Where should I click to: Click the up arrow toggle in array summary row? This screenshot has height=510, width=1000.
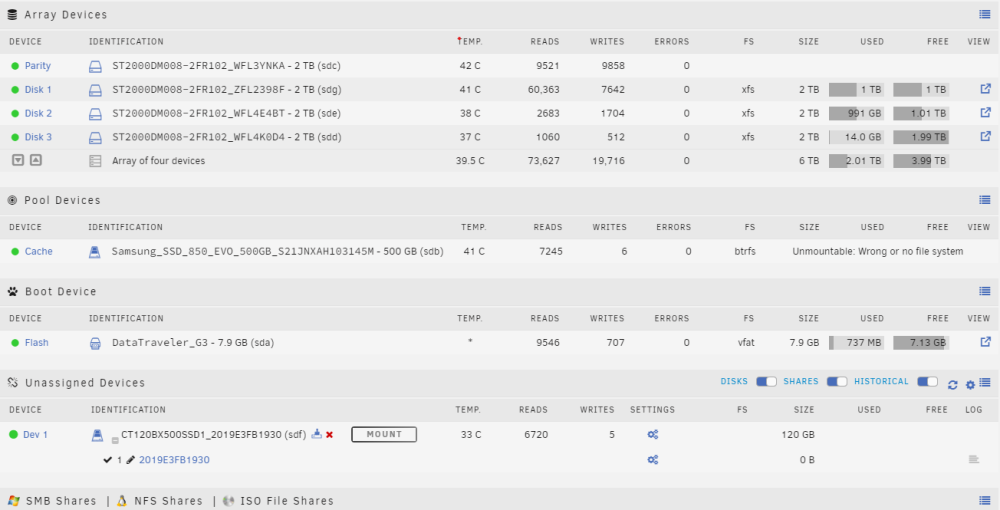tap(36, 160)
